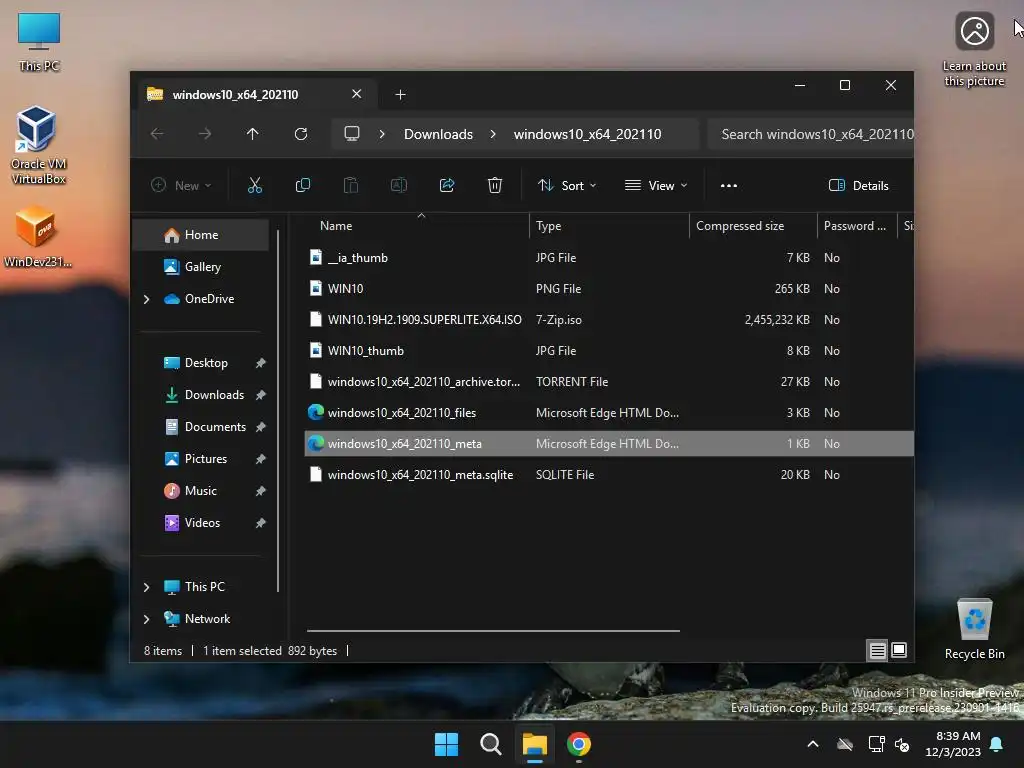Image resolution: width=1024 pixels, height=768 pixels.
Task: Open taskbar Search
Action: [x=490, y=744]
